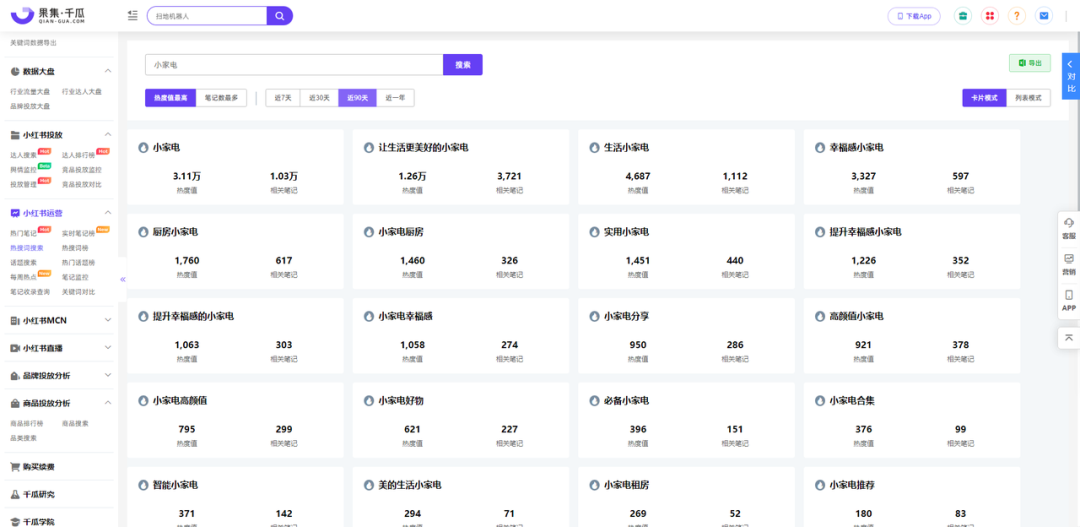Viewport: 1080px width, 527px height.
Task: Click the 小家电 keyword search input field
Action: click(294, 65)
